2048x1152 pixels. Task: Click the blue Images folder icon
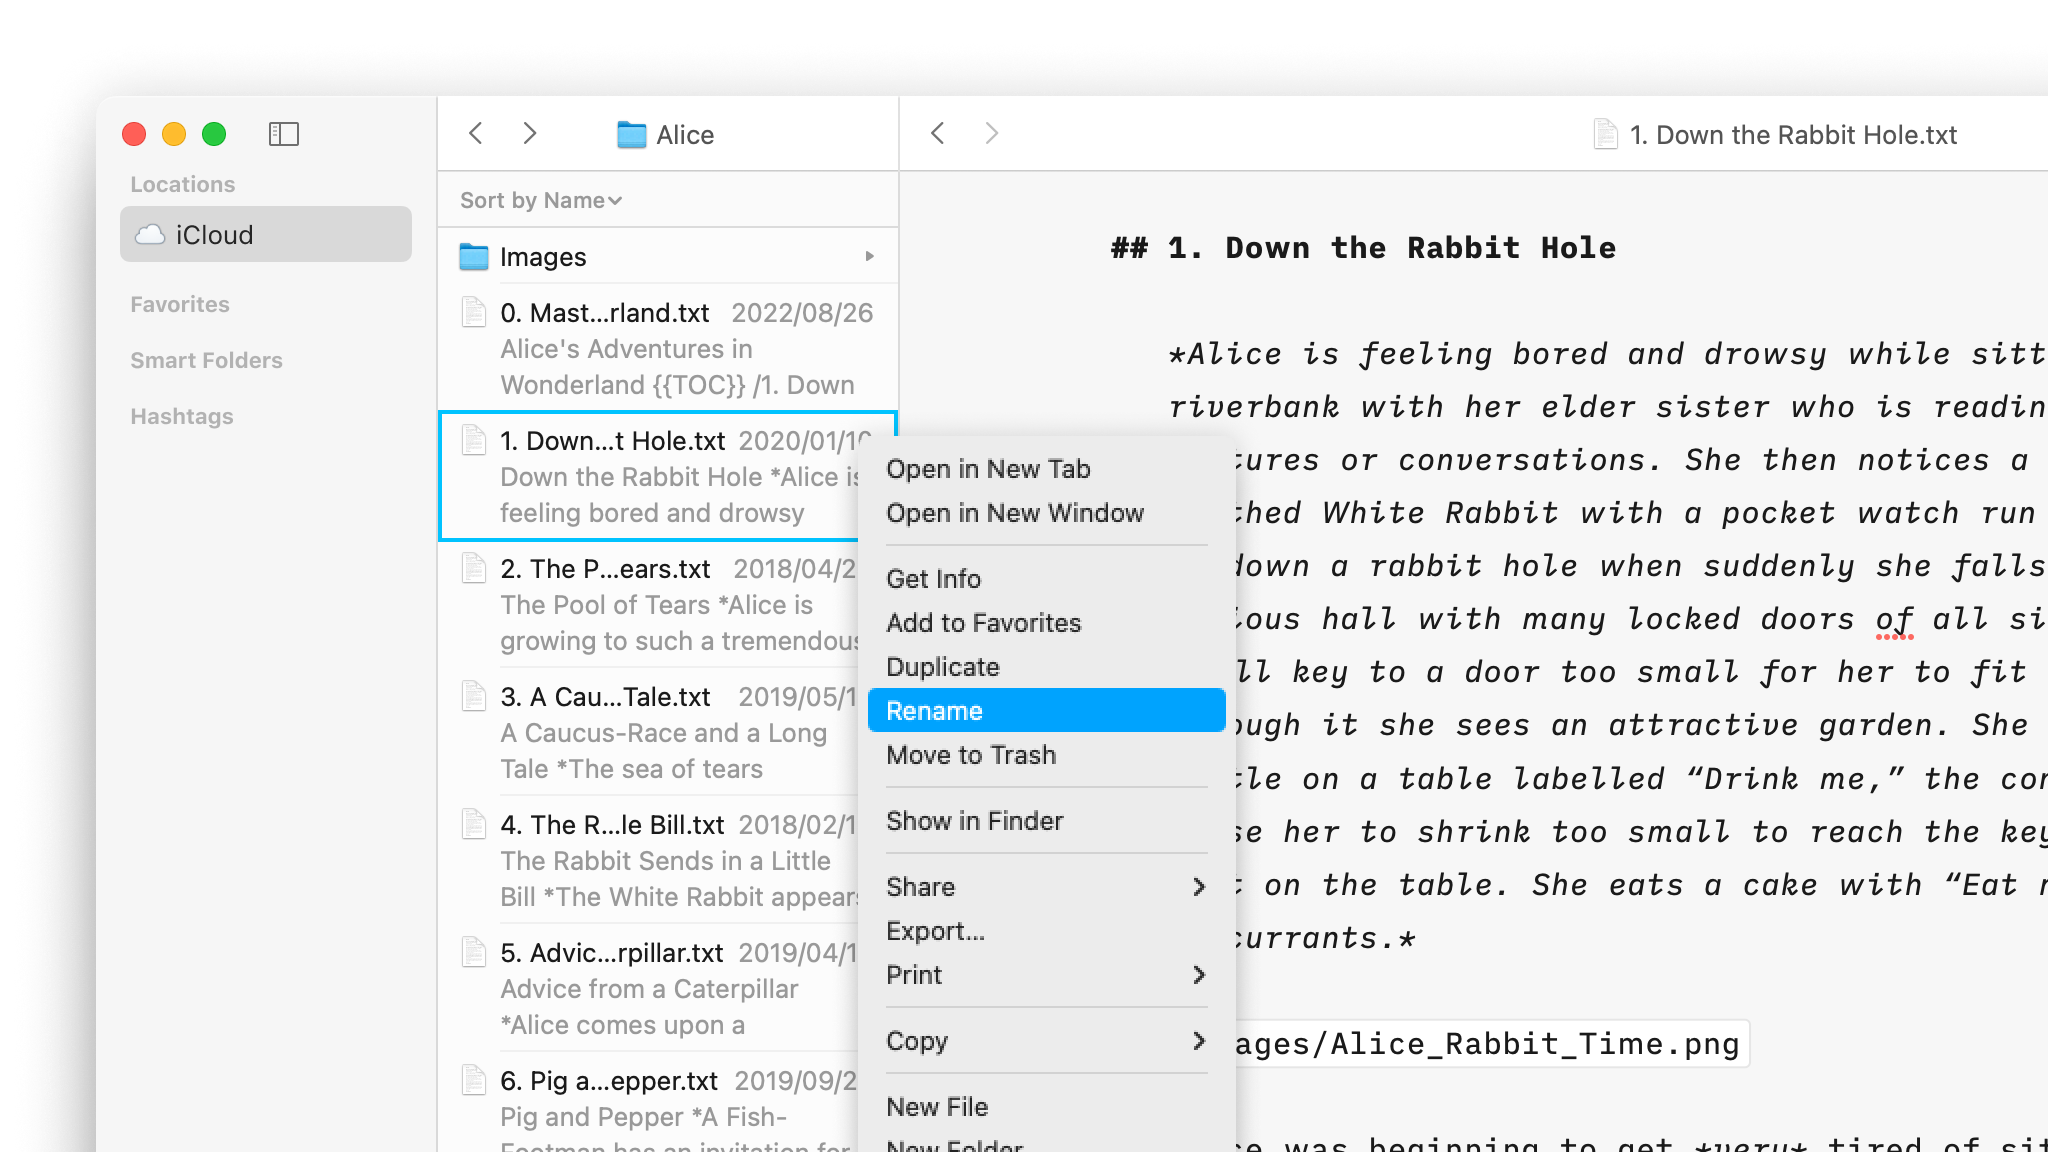coord(471,257)
